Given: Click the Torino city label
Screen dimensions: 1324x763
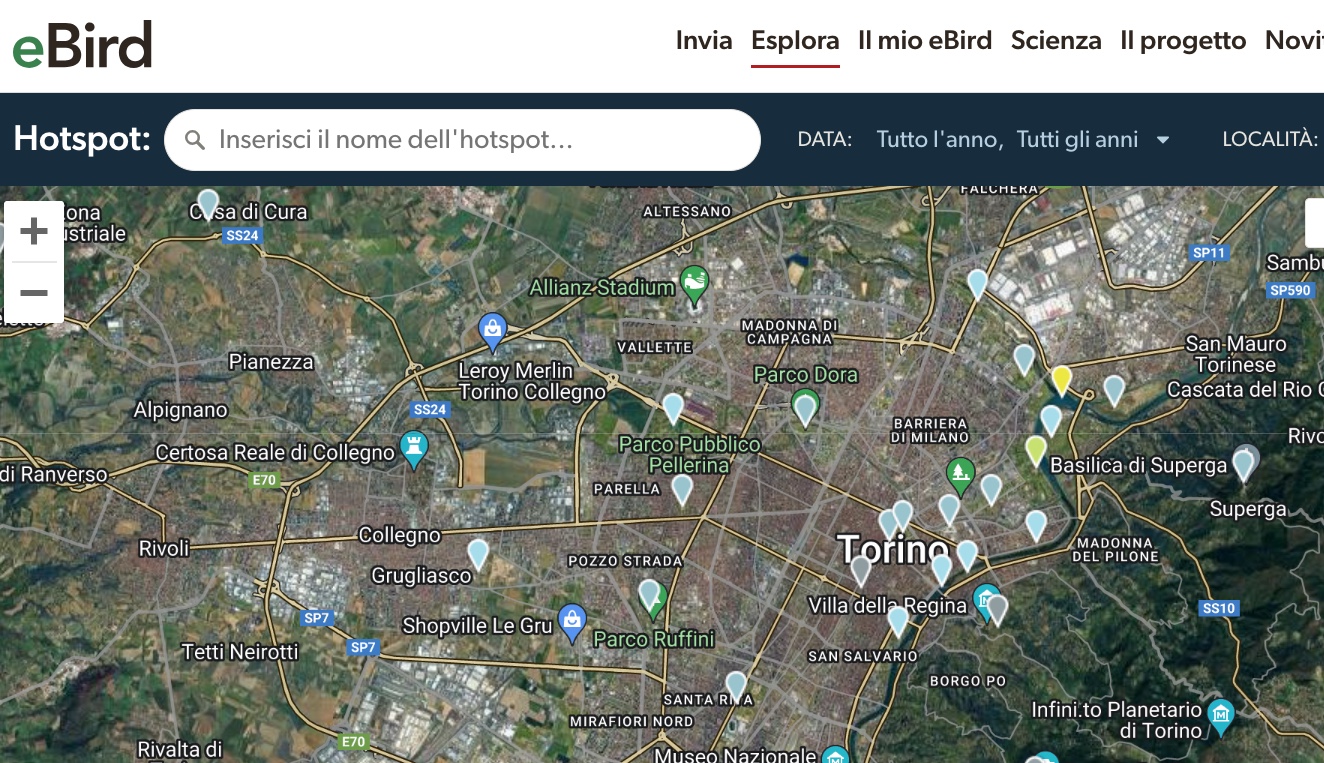Looking at the screenshot, I should click(893, 549).
